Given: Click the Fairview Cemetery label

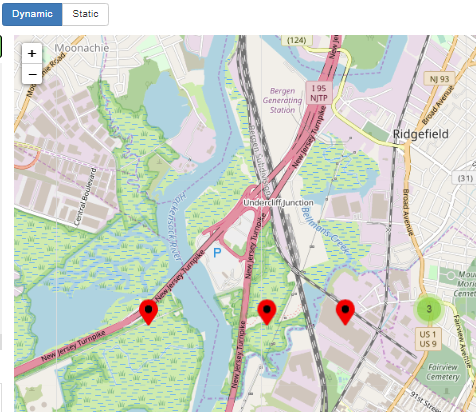Looking at the screenshot, I should pyautogui.click(x=443, y=372).
